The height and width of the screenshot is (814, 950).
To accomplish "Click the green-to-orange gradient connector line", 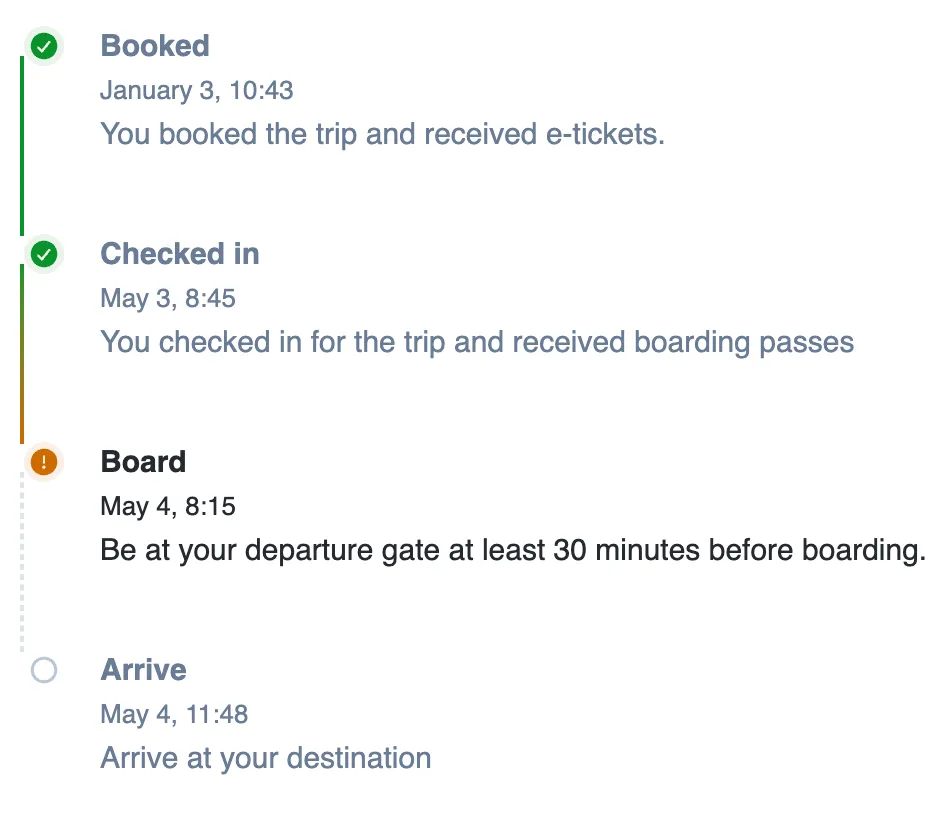I will tap(22, 353).
